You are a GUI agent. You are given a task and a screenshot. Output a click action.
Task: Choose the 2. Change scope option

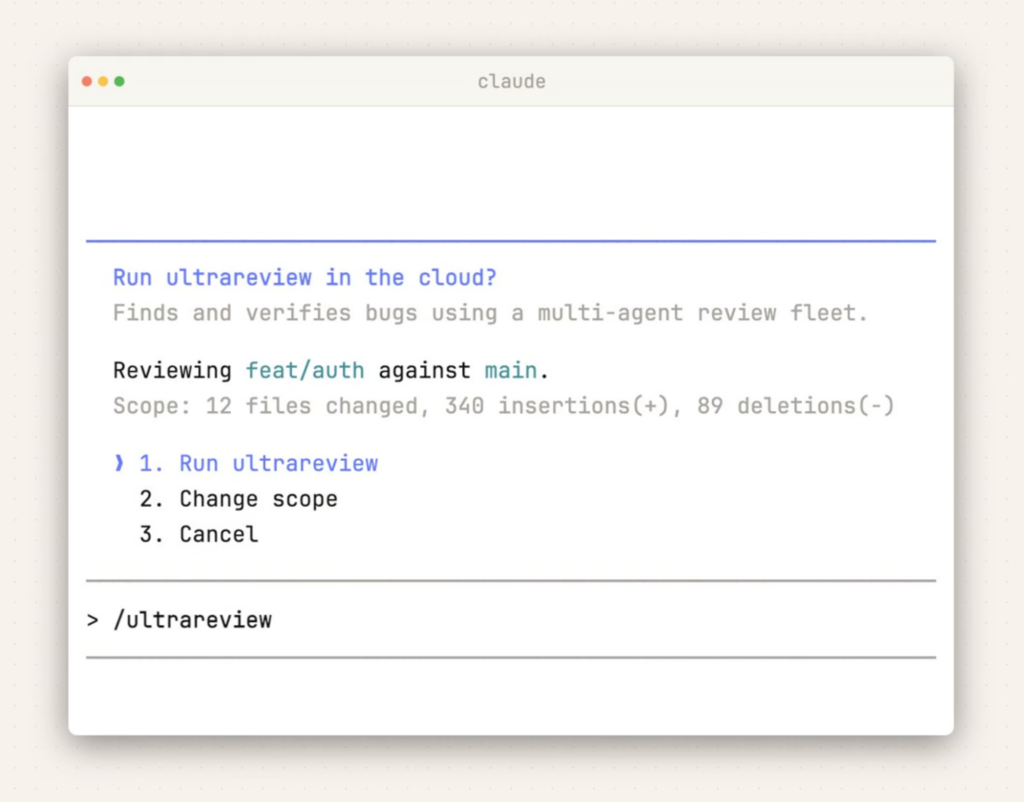coord(239,498)
